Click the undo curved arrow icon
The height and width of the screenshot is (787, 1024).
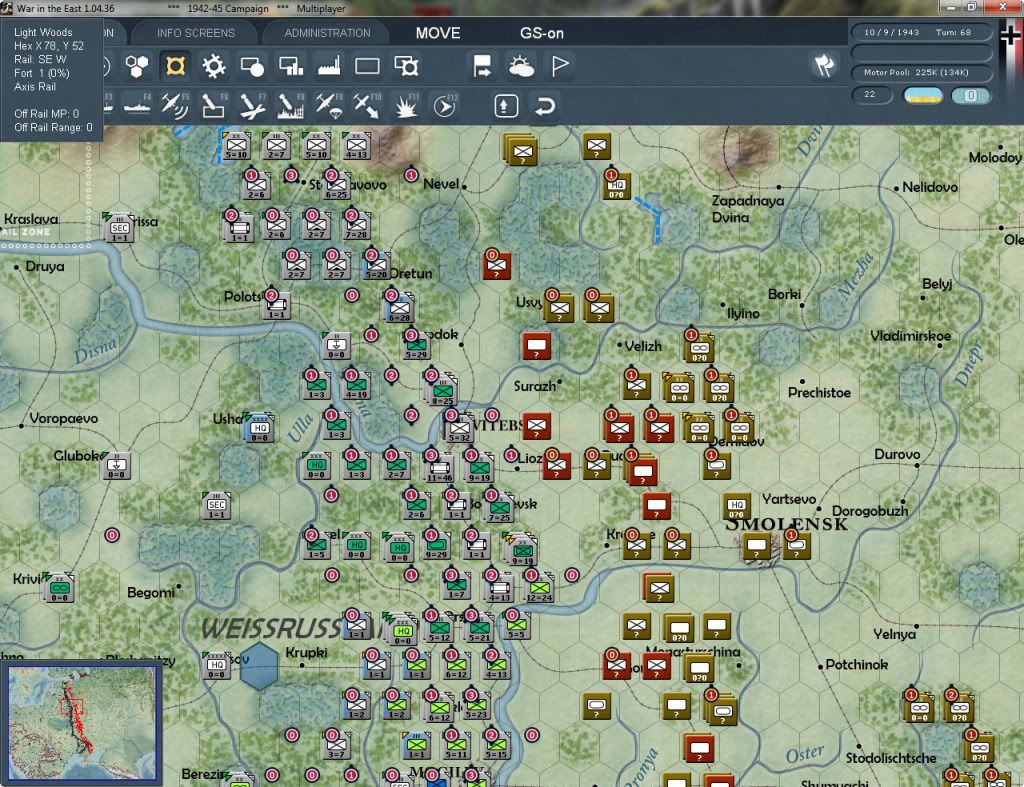coord(545,106)
